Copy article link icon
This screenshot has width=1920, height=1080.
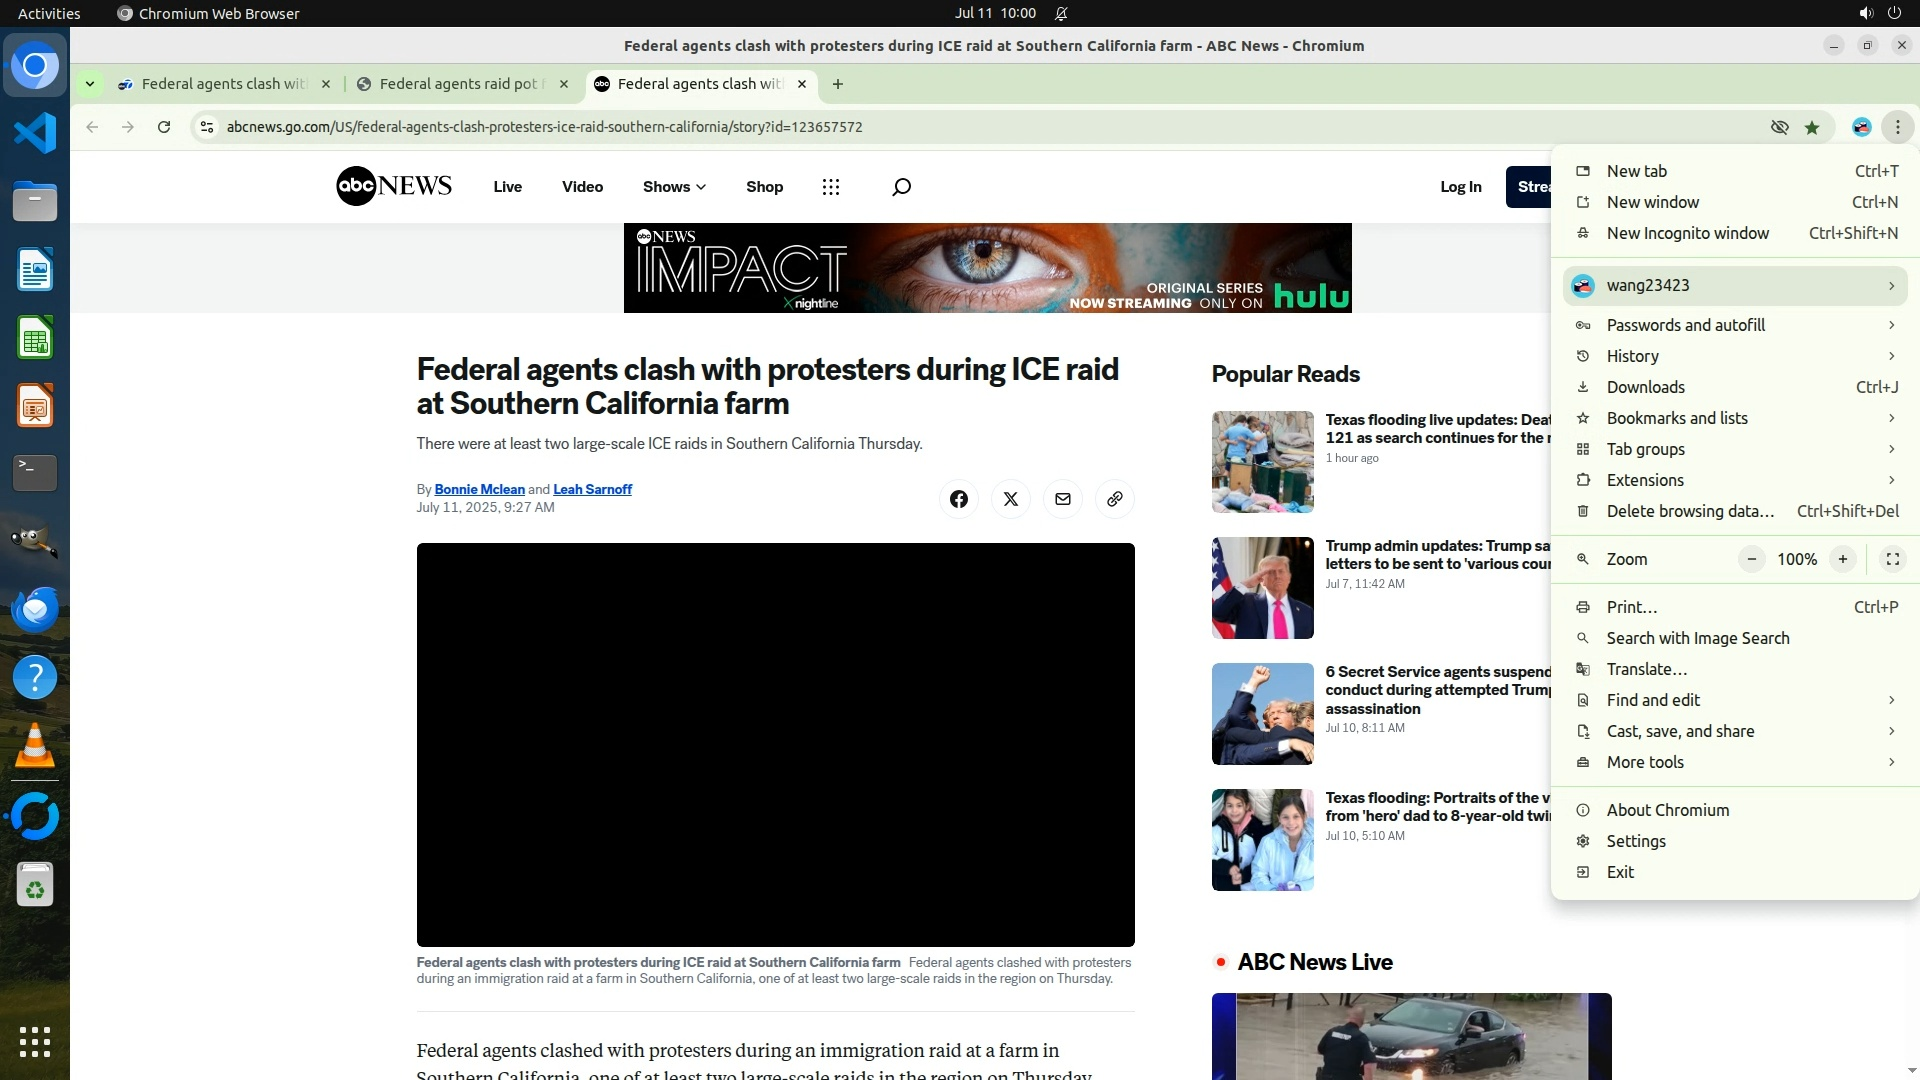(x=1114, y=499)
